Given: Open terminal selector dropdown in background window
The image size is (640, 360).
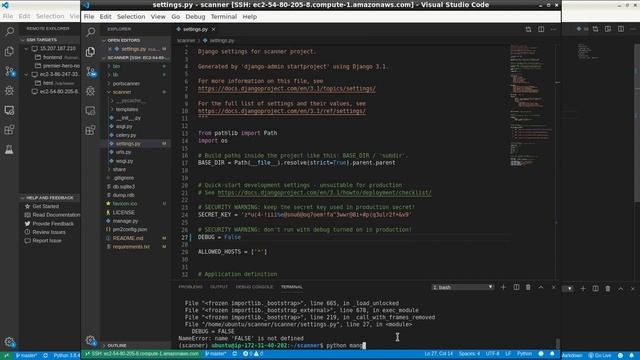Looking at the screenshot, I should 568,289.
